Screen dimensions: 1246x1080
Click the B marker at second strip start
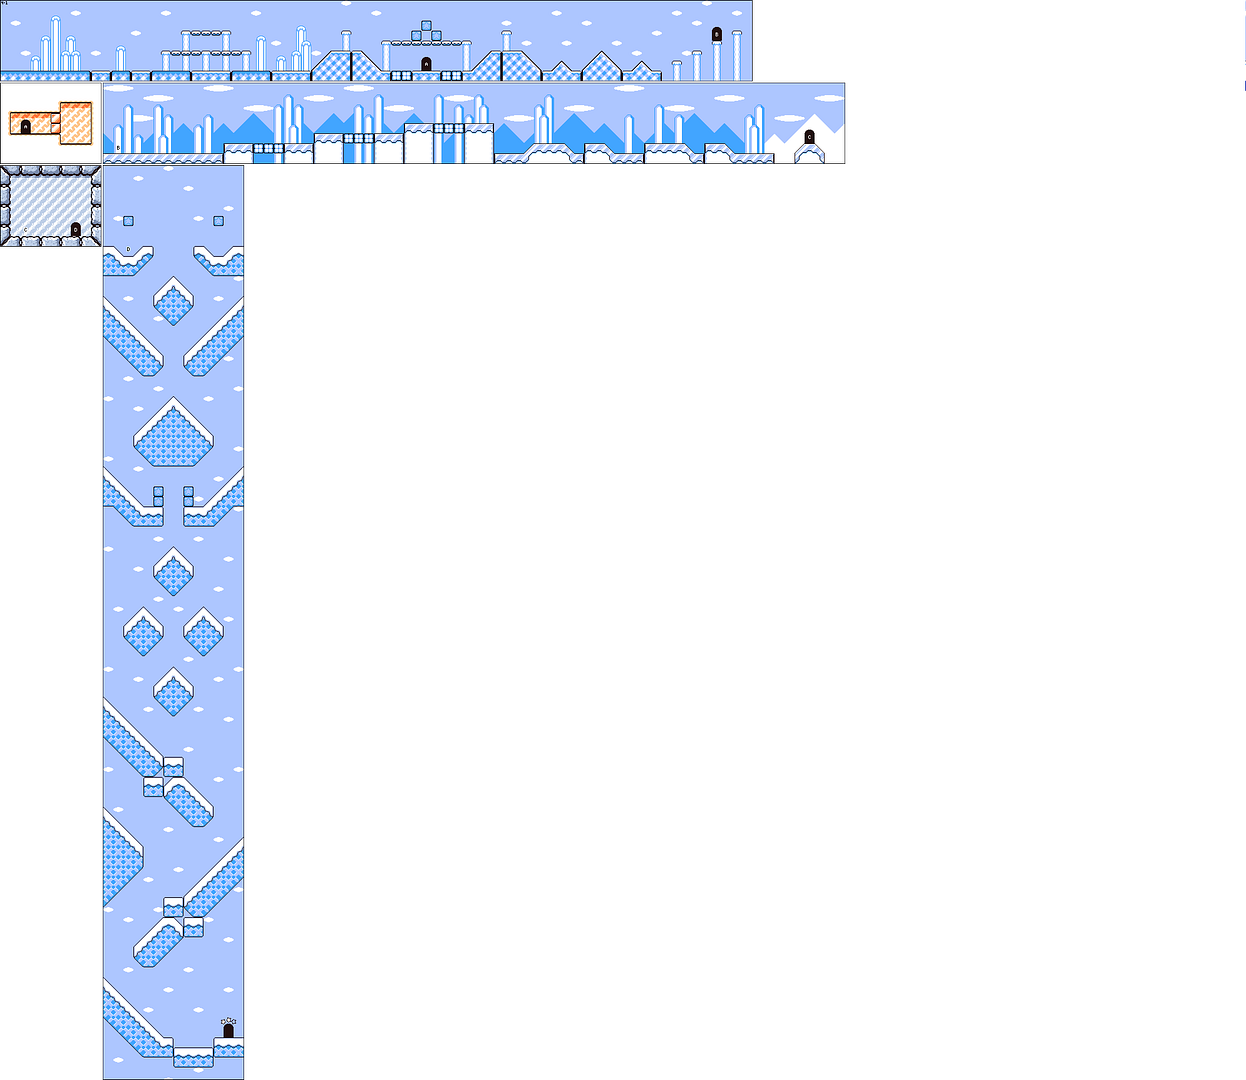coord(118,148)
